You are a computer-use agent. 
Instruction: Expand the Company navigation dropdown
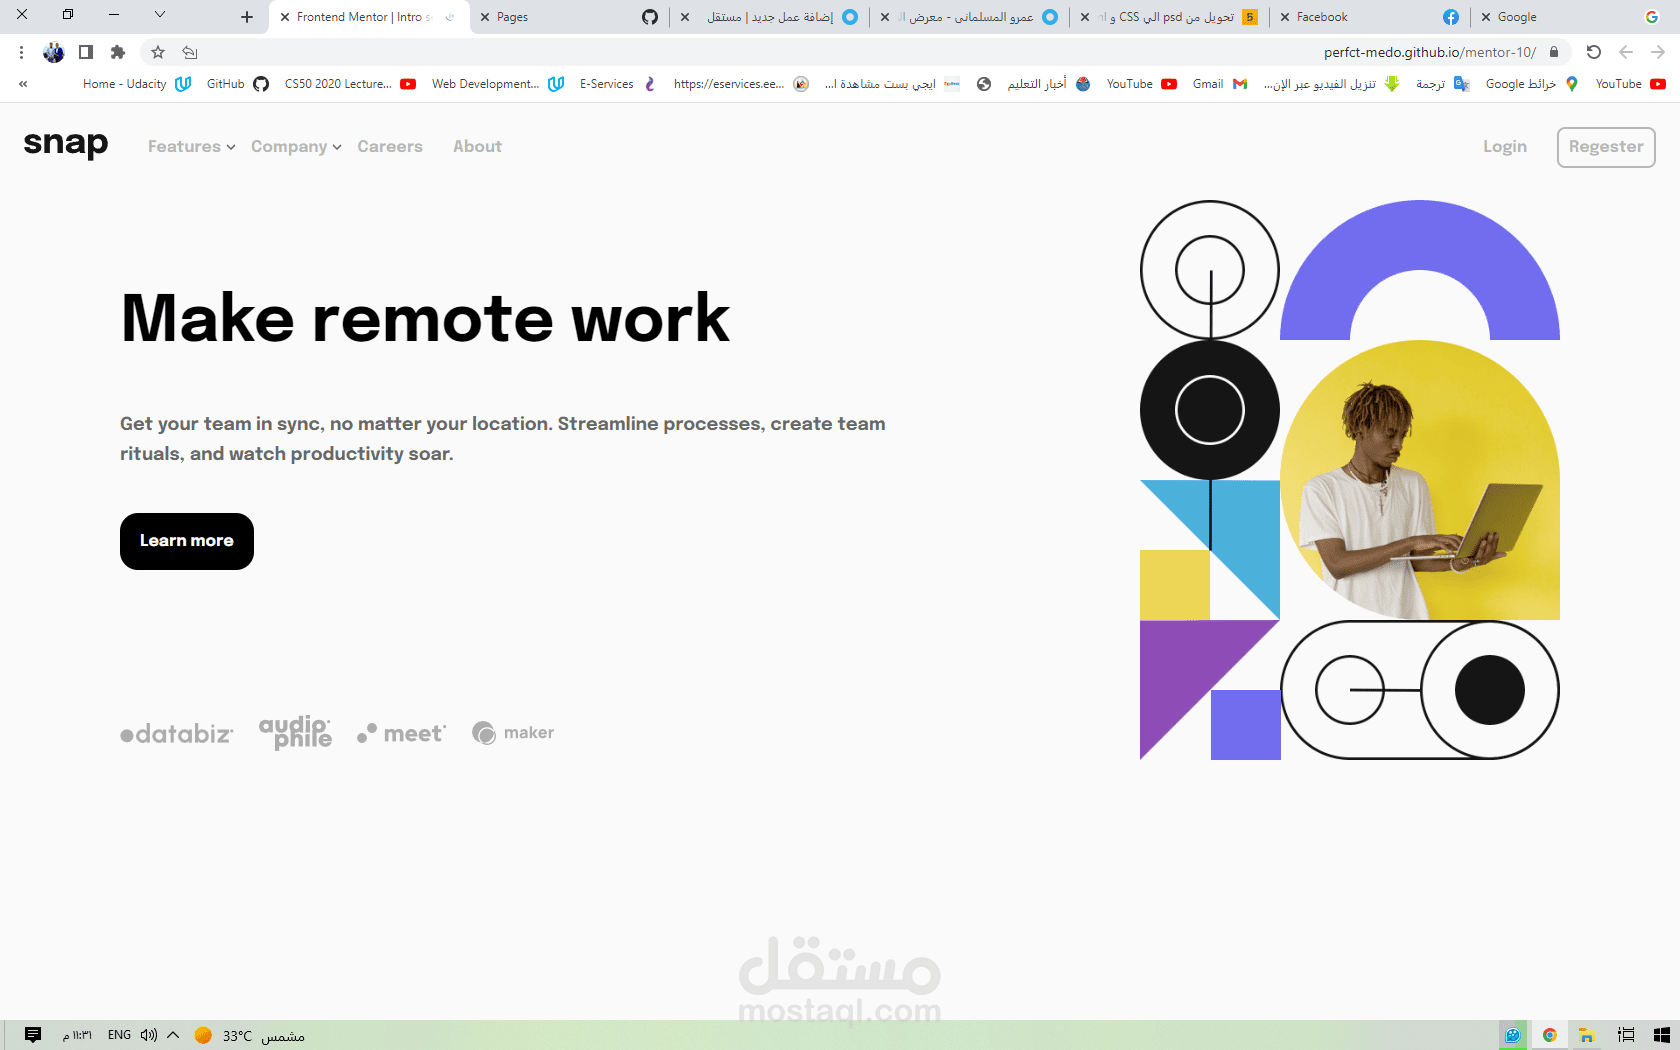[x=295, y=146]
